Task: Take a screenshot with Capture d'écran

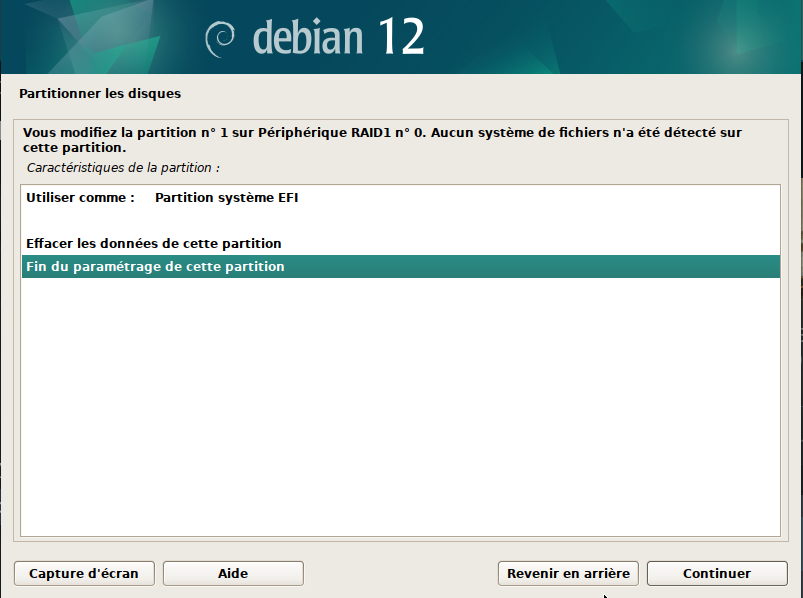Action: click(x=84, y=573)
